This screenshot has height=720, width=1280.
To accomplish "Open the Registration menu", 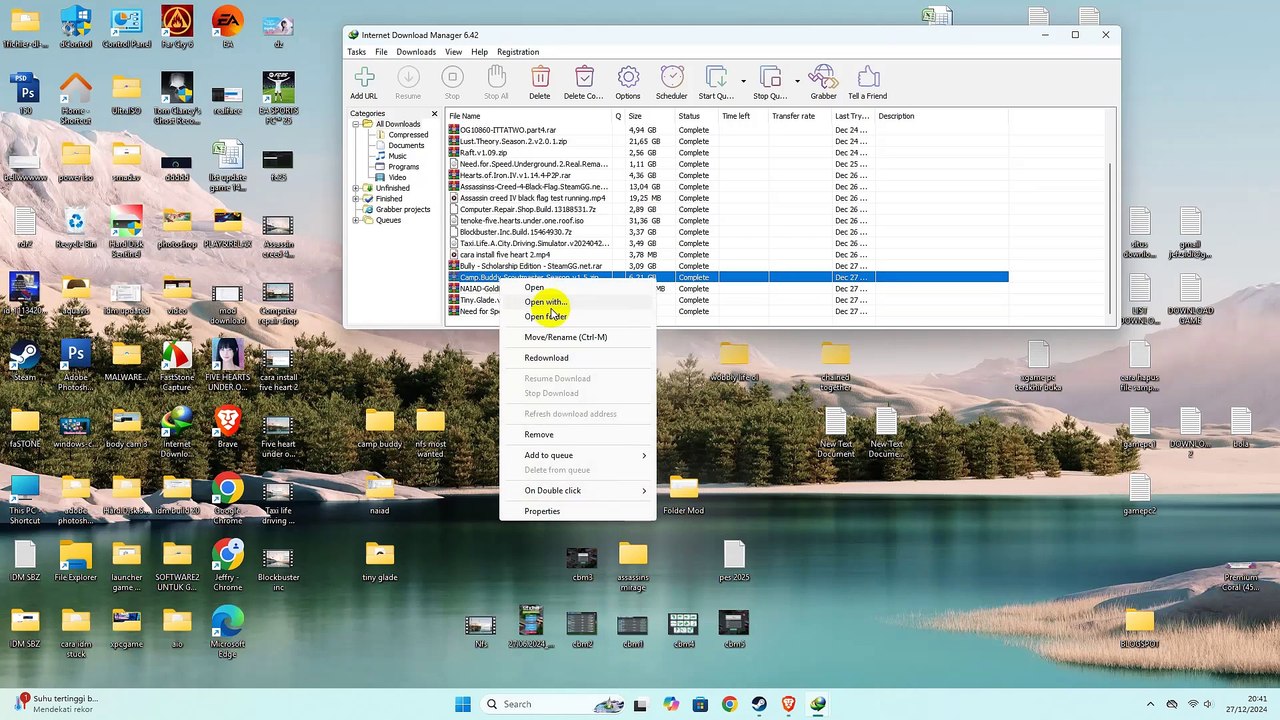I will pyautogui.click(x=518, y=52).
